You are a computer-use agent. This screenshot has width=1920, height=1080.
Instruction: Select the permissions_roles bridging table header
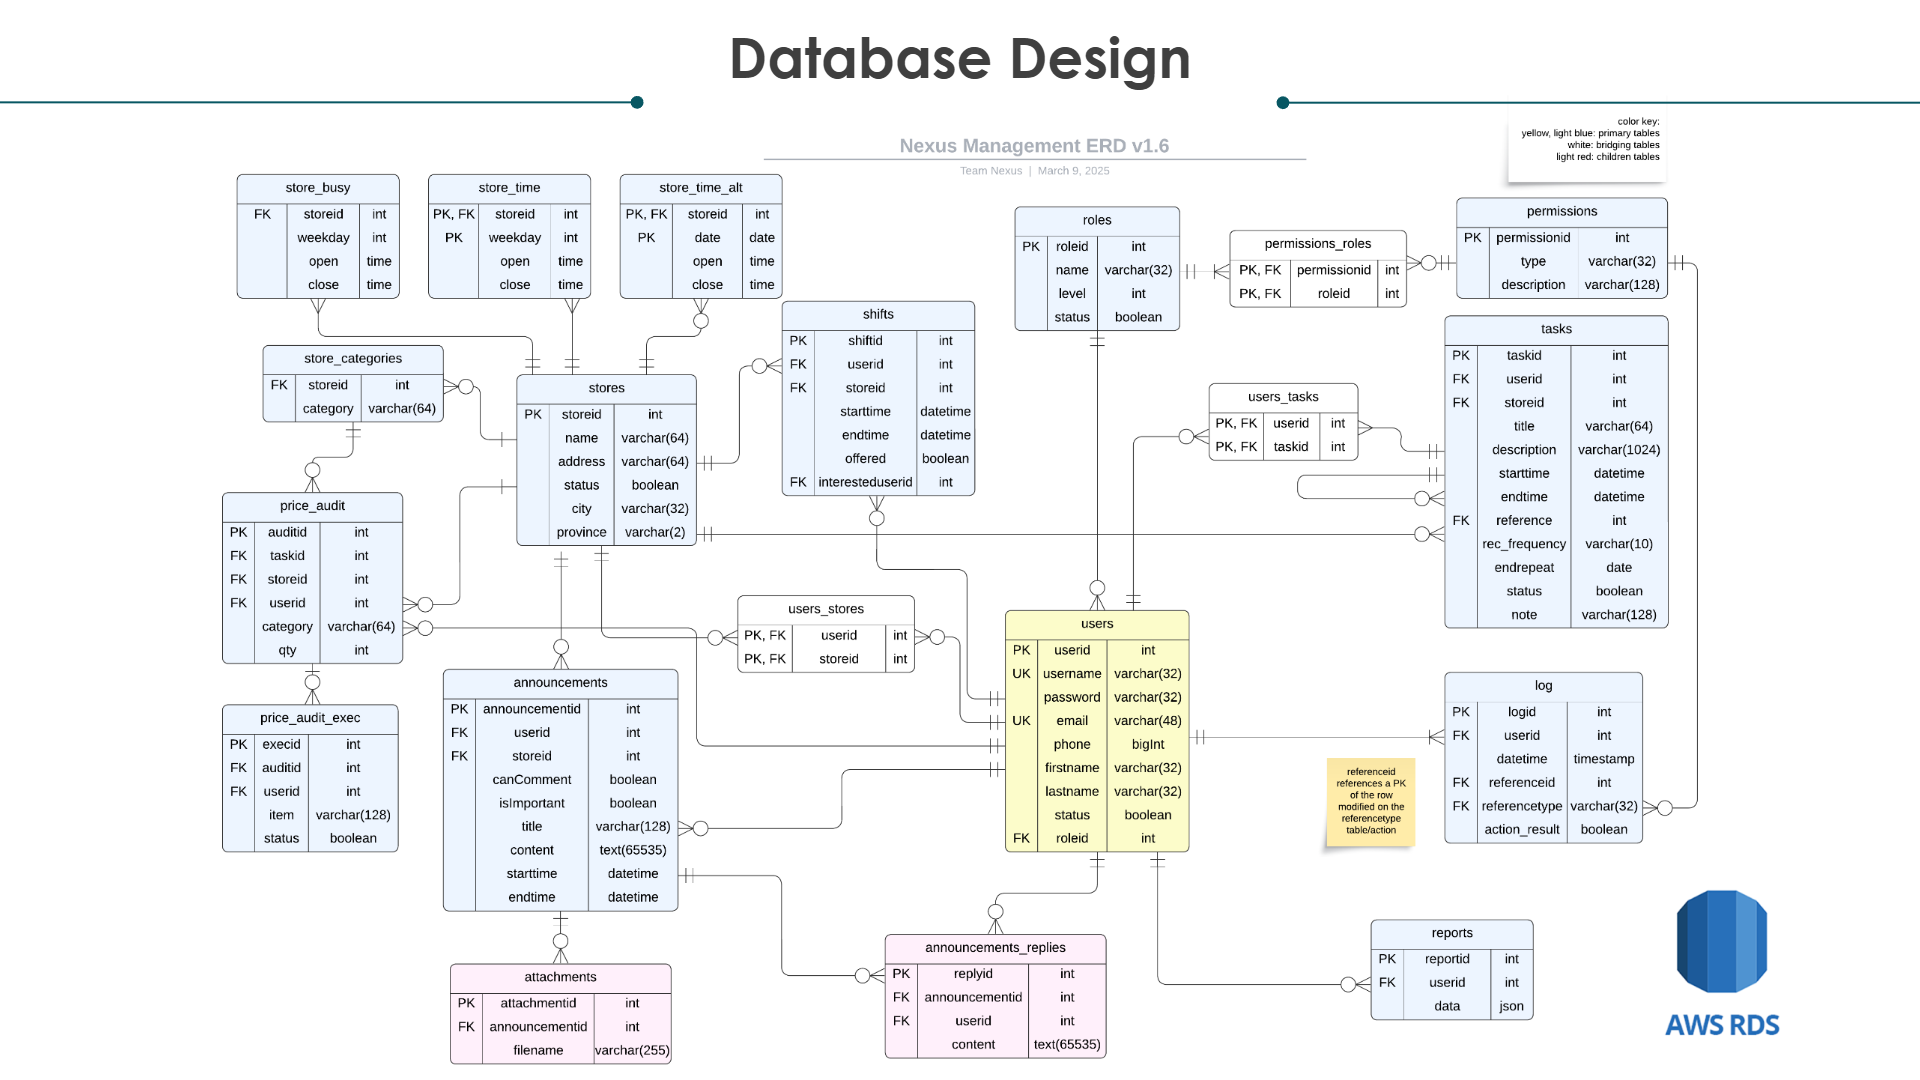coord(1317,244)
